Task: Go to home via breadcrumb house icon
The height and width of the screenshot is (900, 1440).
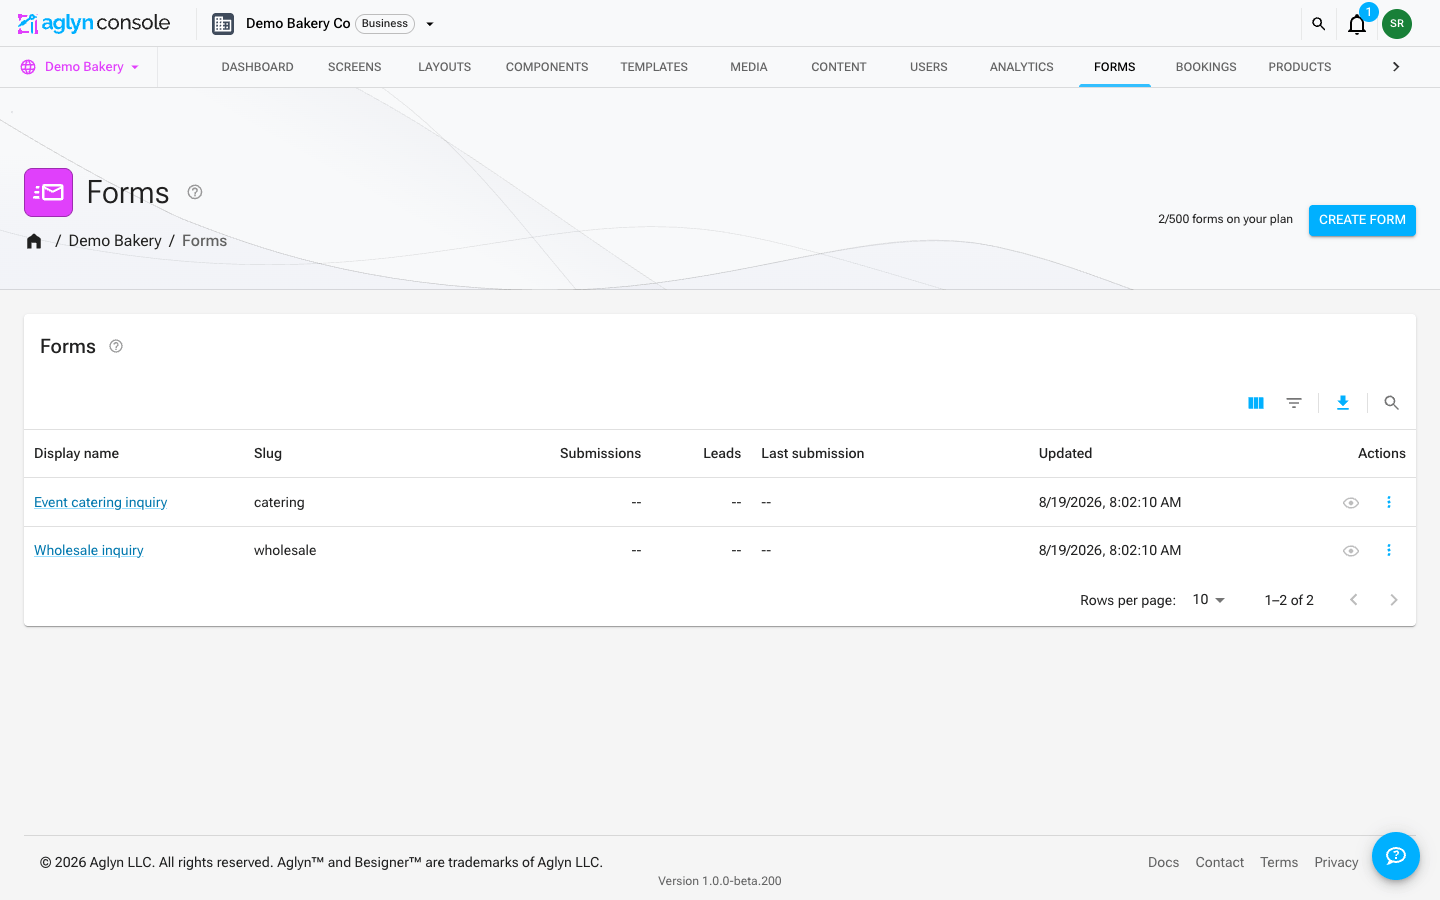Action: [x=34, y=241]
